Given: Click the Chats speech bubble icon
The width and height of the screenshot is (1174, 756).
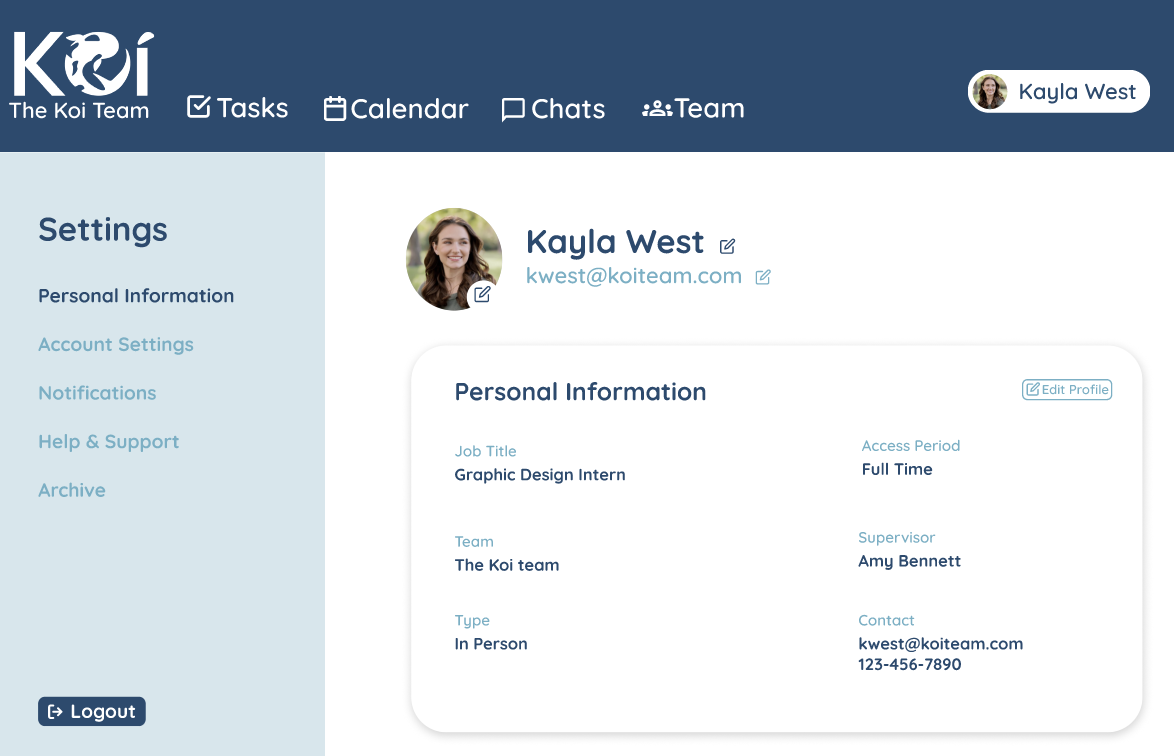Looking at the screenshot, I should click(x=513, y=110).
